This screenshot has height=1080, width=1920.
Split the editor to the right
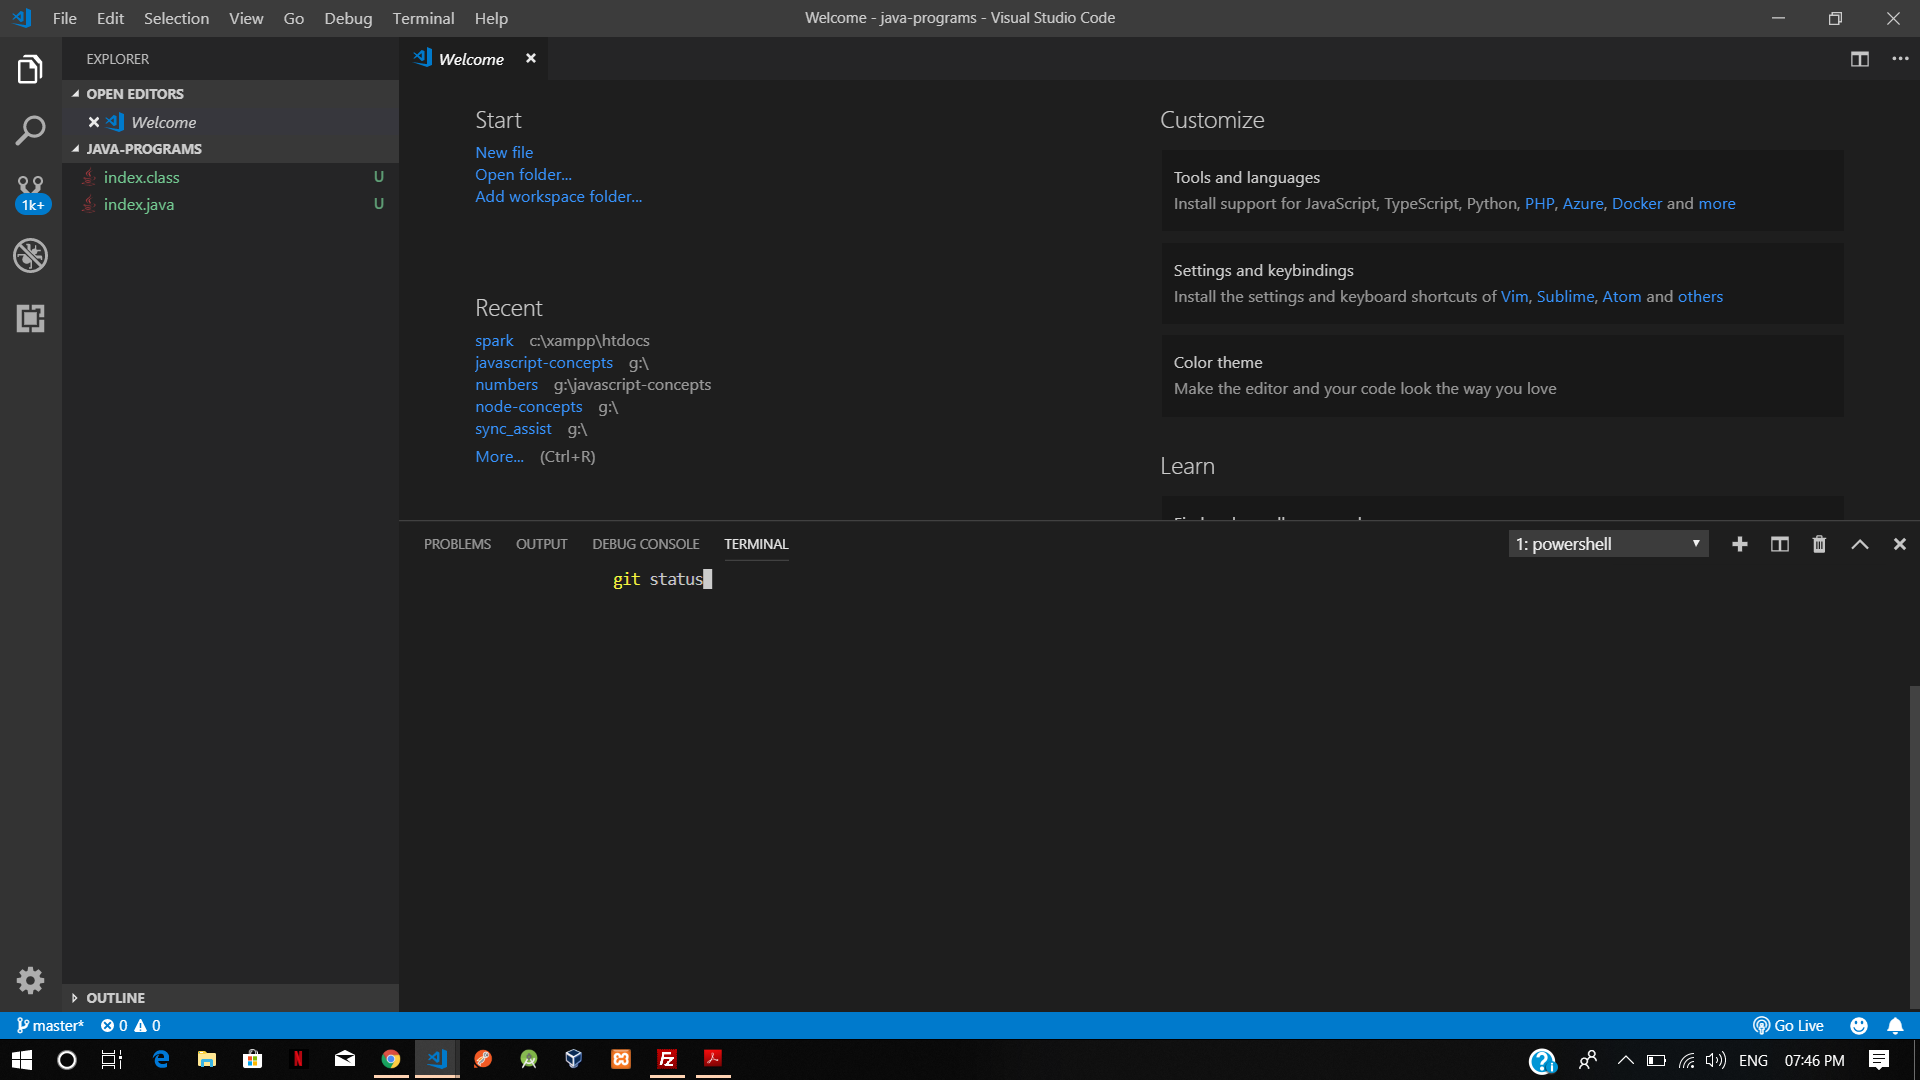1859,59
